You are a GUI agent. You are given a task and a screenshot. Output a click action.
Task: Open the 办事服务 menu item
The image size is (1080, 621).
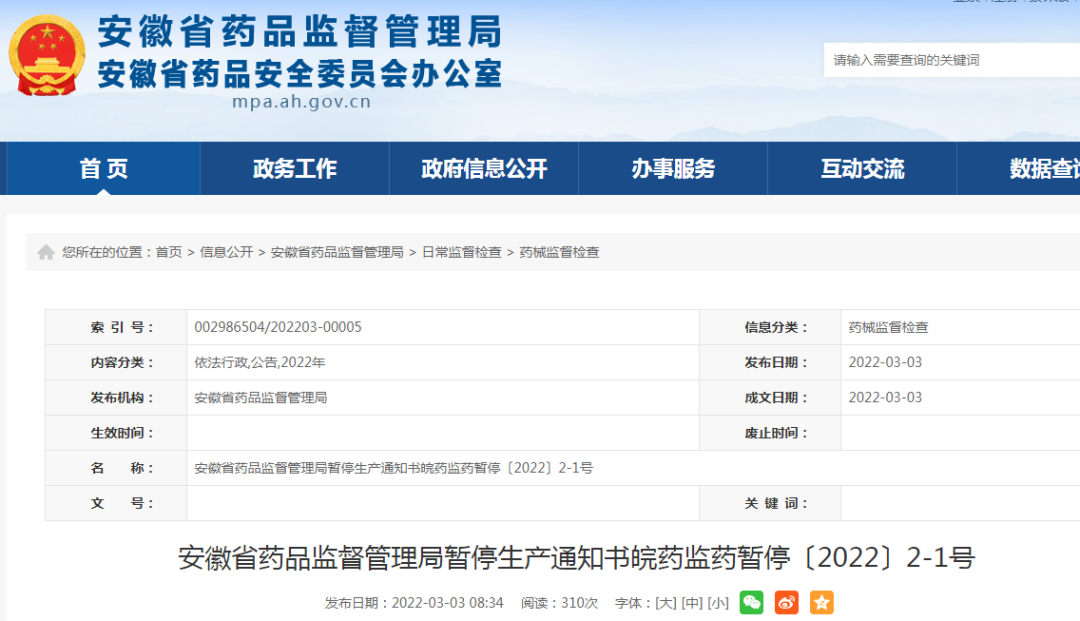point(673,169)
